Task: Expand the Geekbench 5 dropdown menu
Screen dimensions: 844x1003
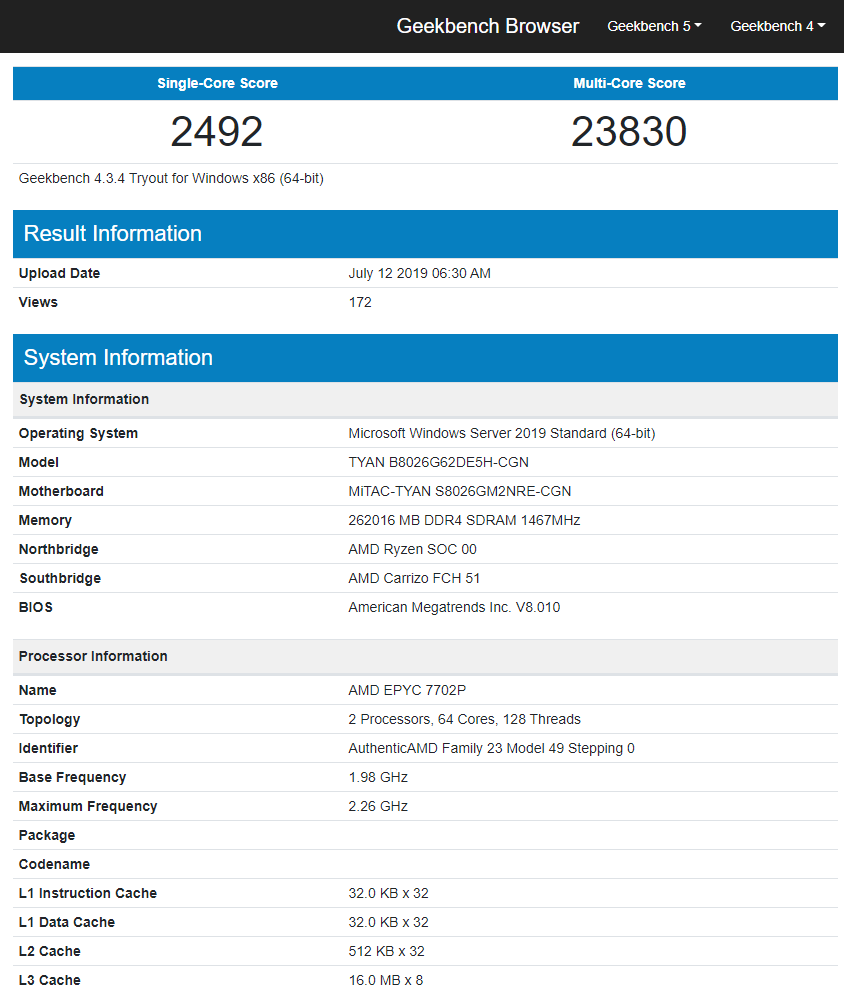Action: tap(654, 26)
